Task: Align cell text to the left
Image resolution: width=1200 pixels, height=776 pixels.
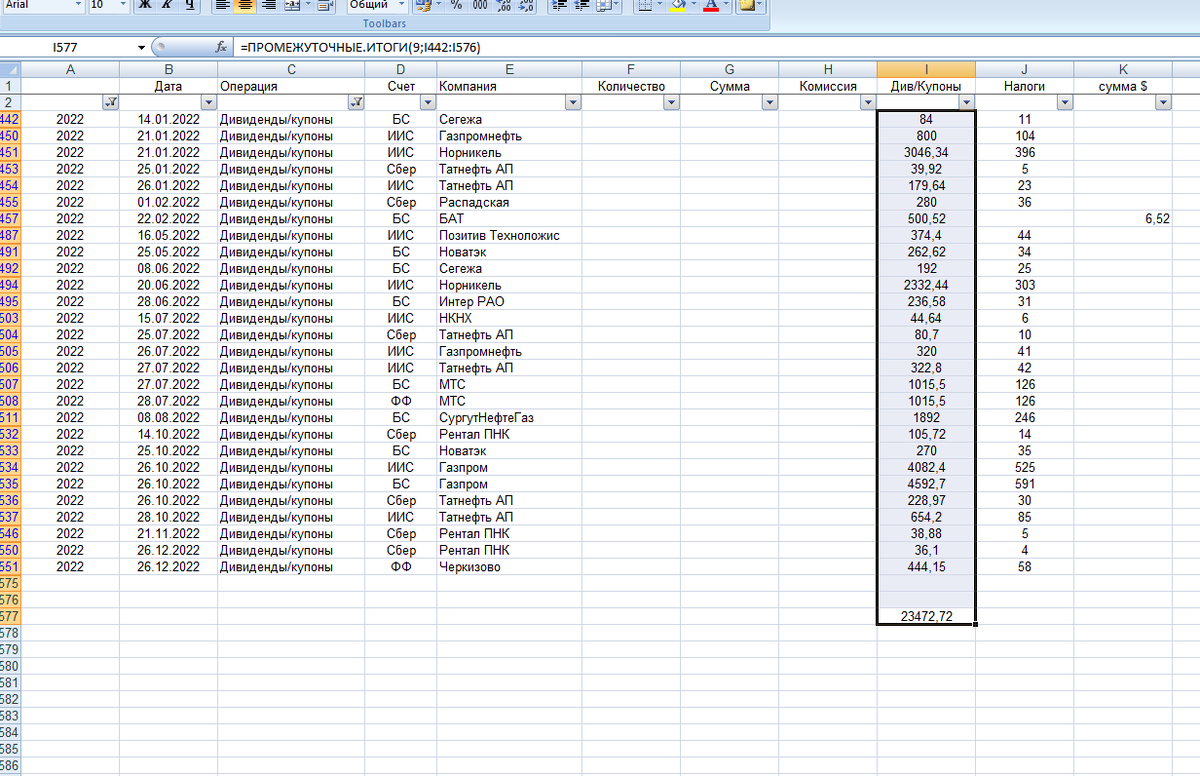Action: click(222, 5)
